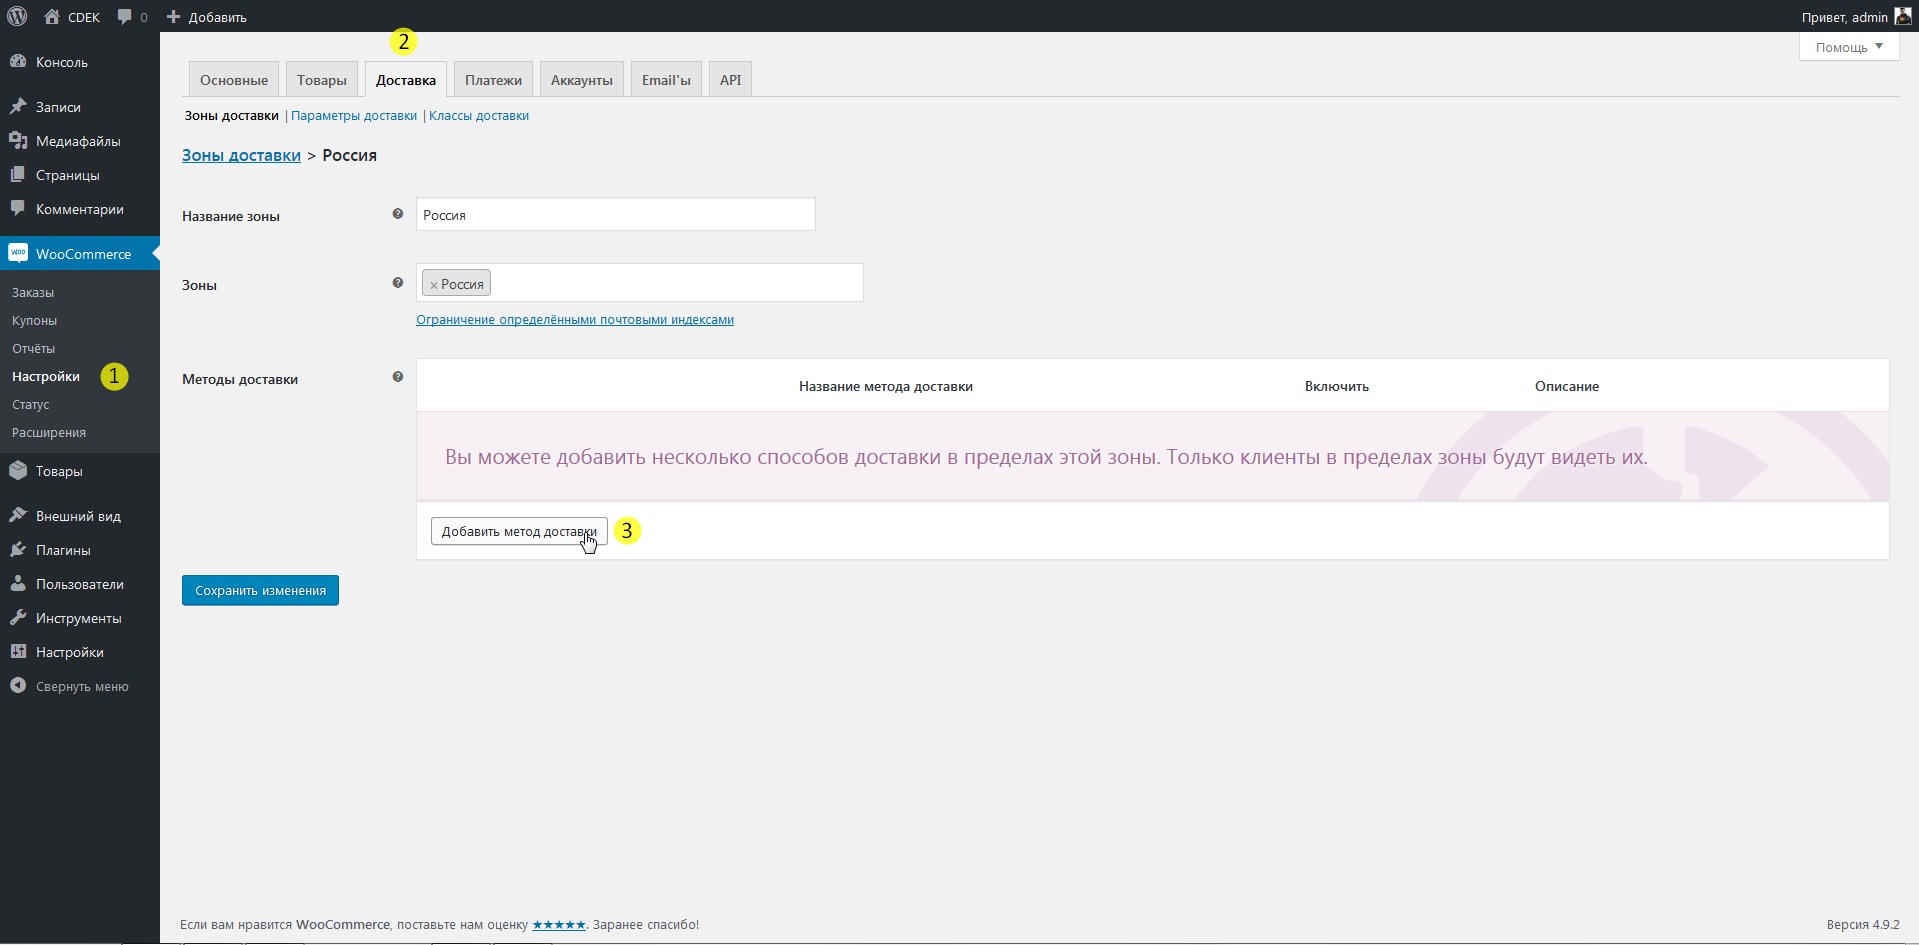Open Купоны under WooCommerce
The width and height of the screenshot is (1919, 945).
(34, 320)
